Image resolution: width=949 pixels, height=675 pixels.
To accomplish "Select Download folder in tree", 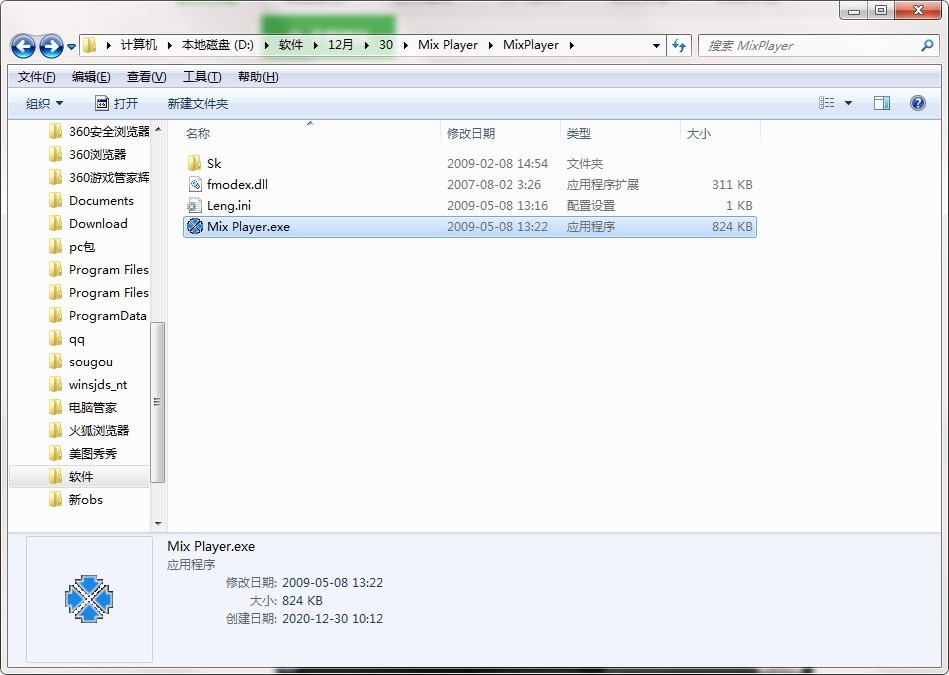I will click(88, 223).
